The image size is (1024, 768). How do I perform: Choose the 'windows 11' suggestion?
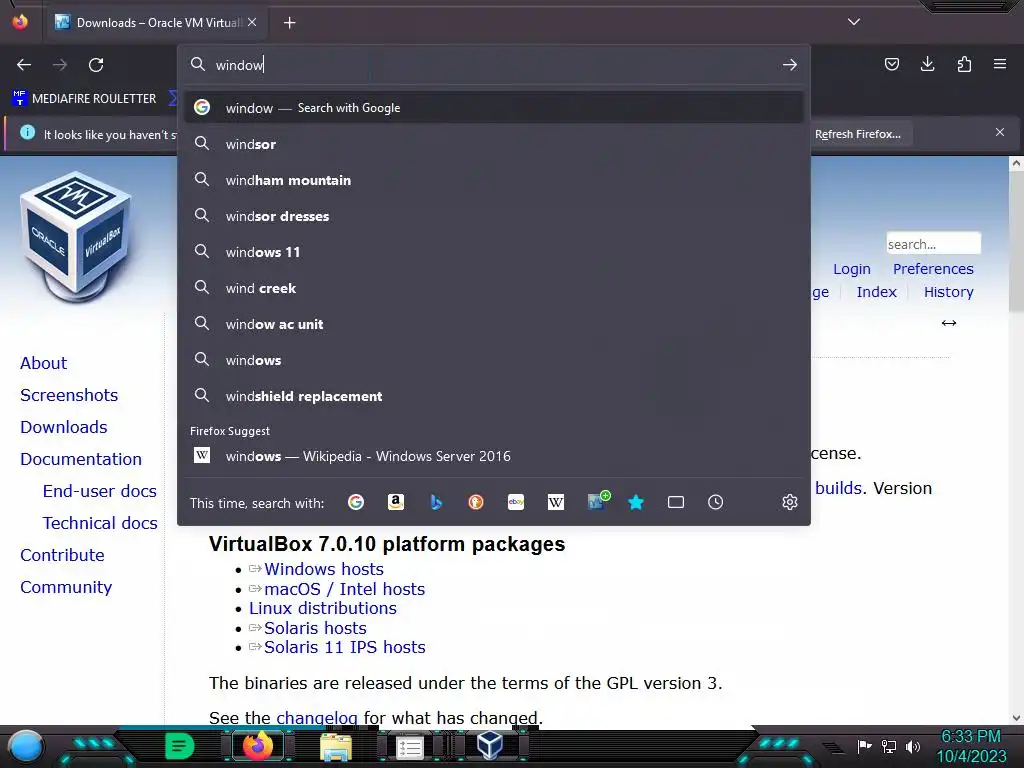pyautogui.click(x=494, y=251)
